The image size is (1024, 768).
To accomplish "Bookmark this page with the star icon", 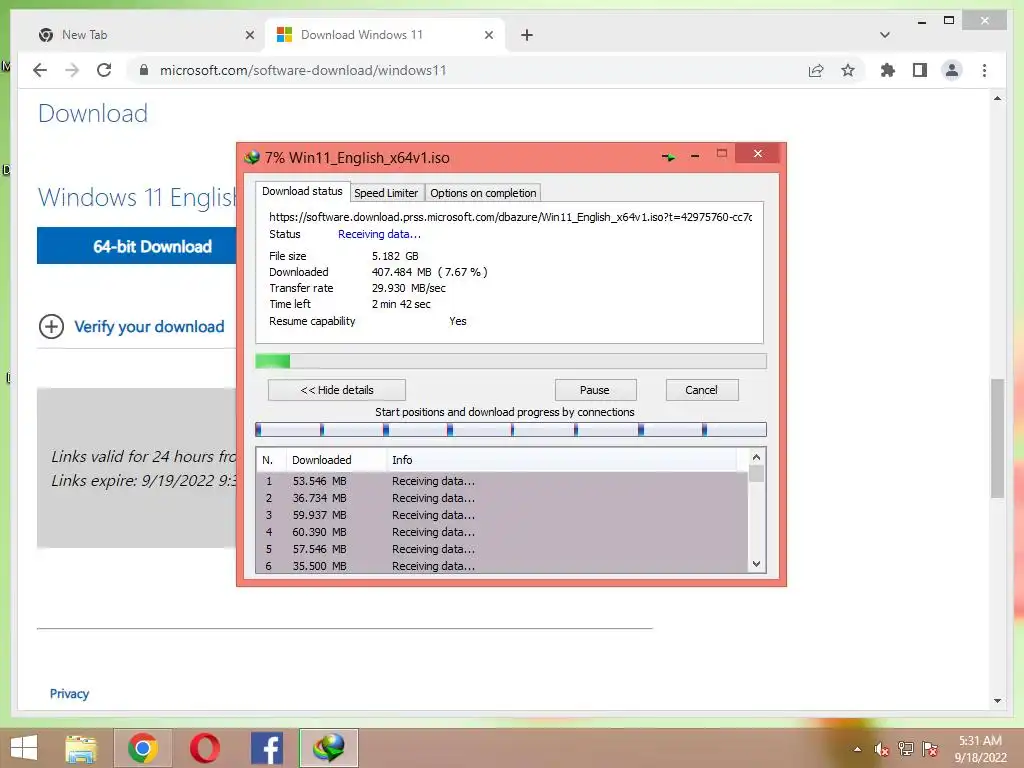I will click(848, 71).
